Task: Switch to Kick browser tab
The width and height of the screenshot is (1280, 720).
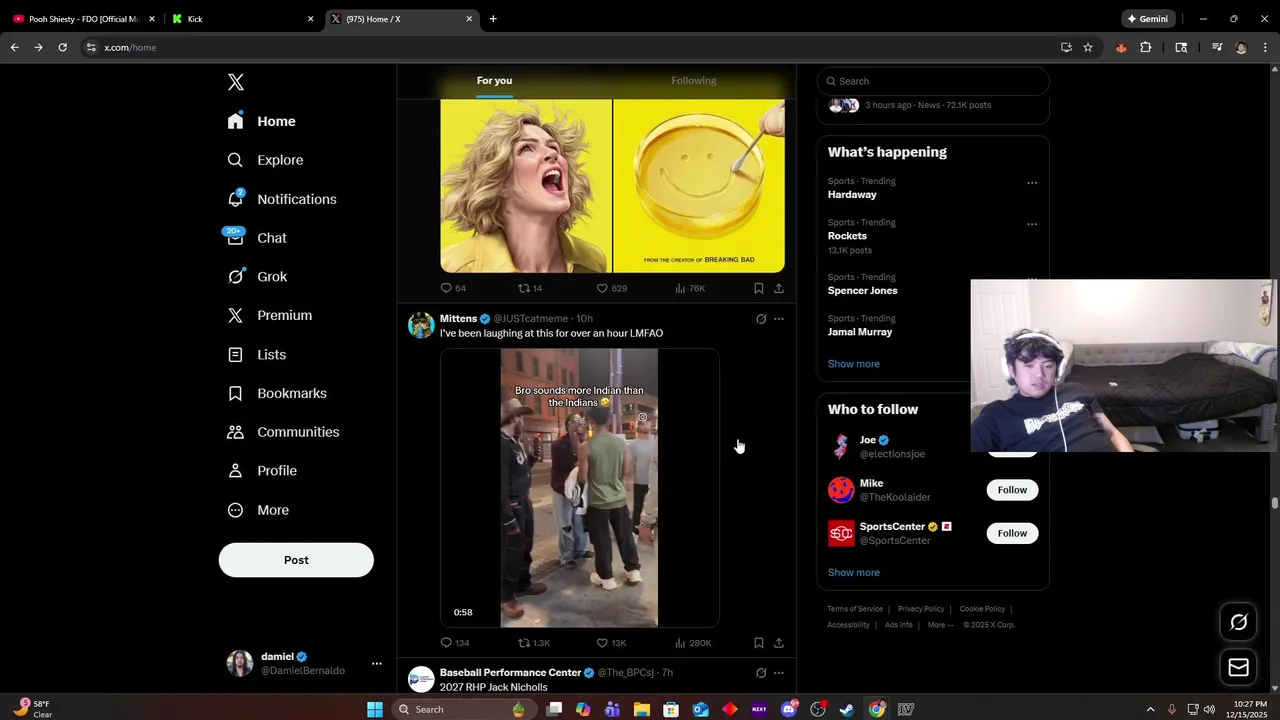Action: pos(242,18)
